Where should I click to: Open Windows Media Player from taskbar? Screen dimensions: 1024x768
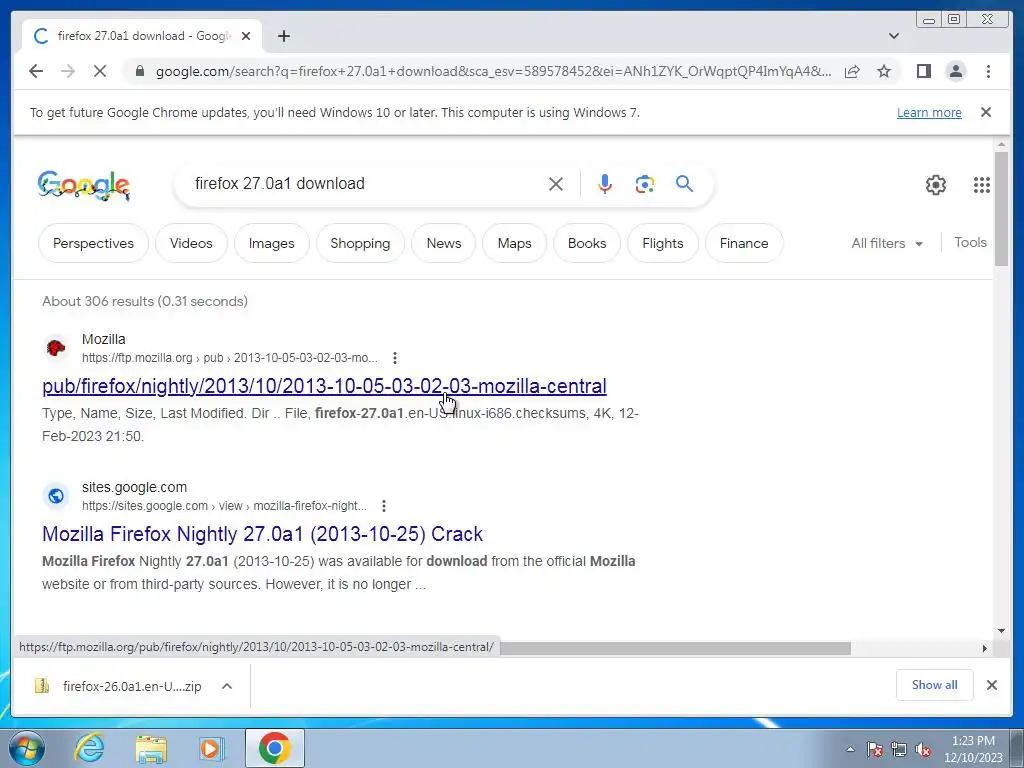212,748
